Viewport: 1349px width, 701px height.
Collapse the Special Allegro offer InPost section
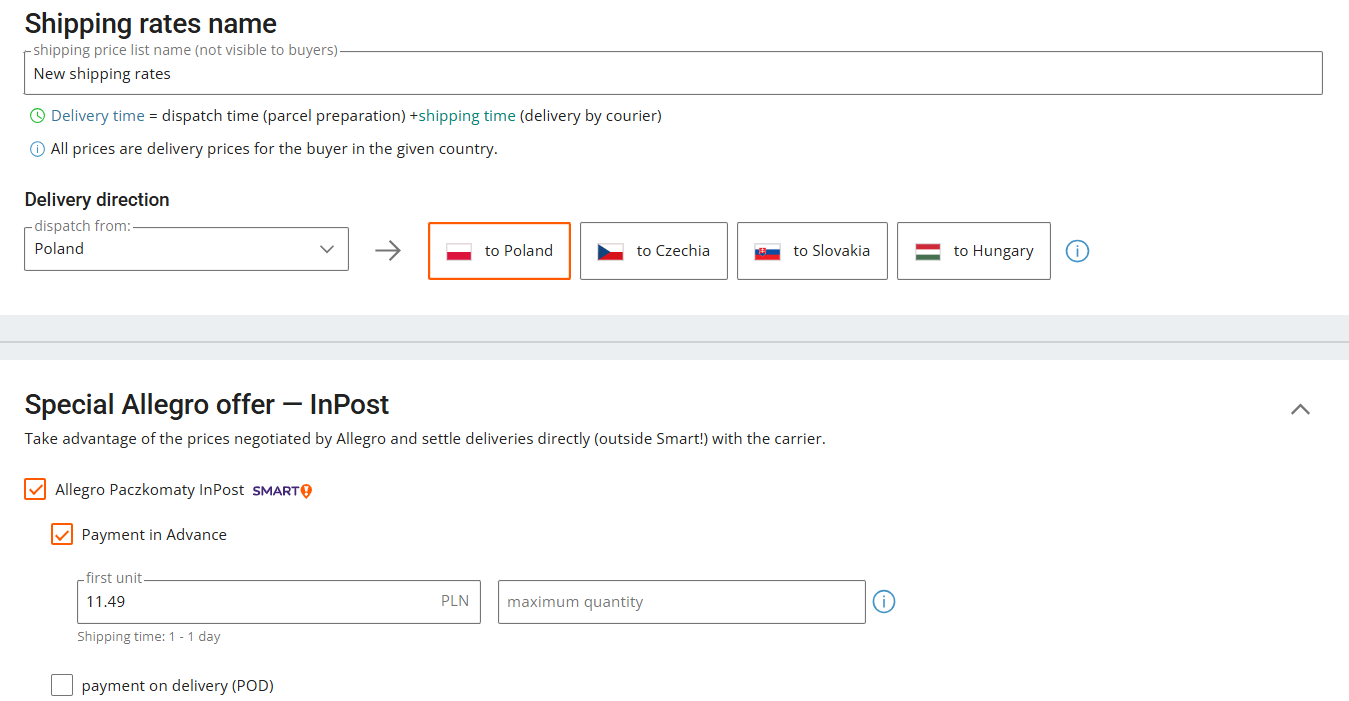[x=1300, y=409]
